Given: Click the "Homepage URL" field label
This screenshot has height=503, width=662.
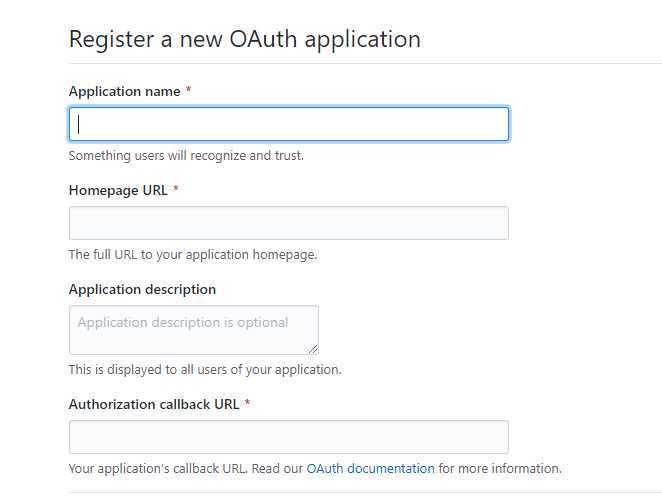Looking at the screenshot, I should click(118, 190).
